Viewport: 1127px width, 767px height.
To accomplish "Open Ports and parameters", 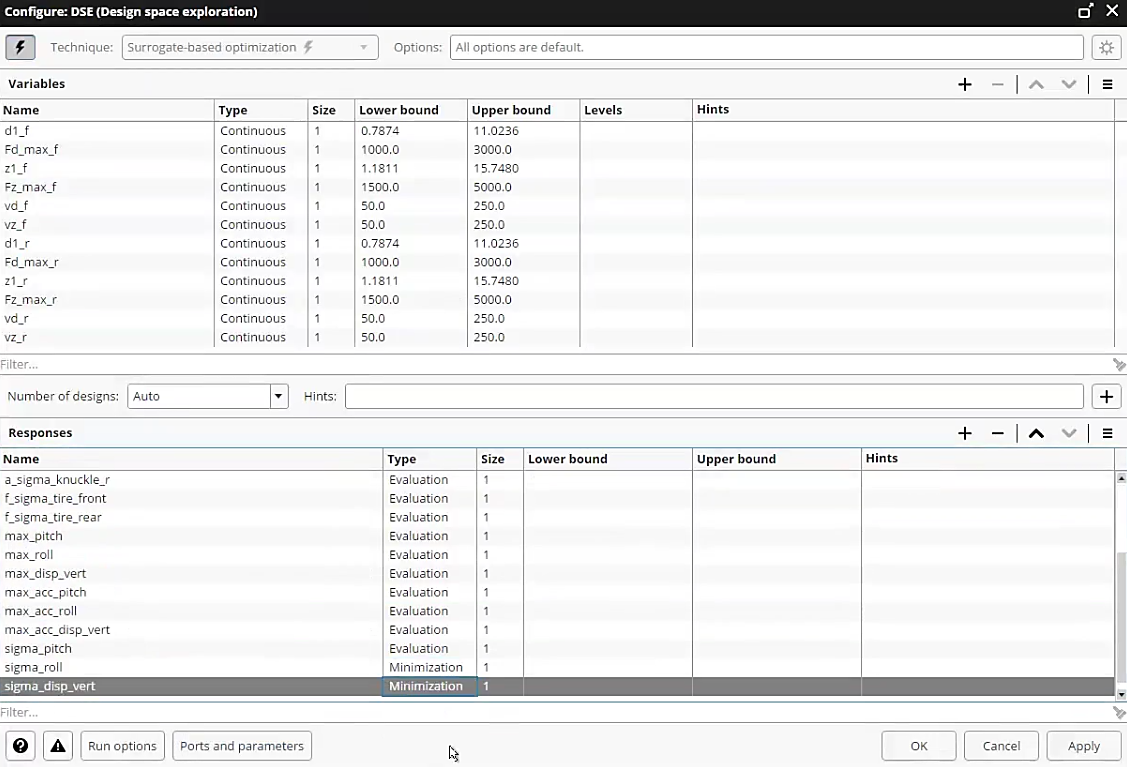I will tap(242, 746).
